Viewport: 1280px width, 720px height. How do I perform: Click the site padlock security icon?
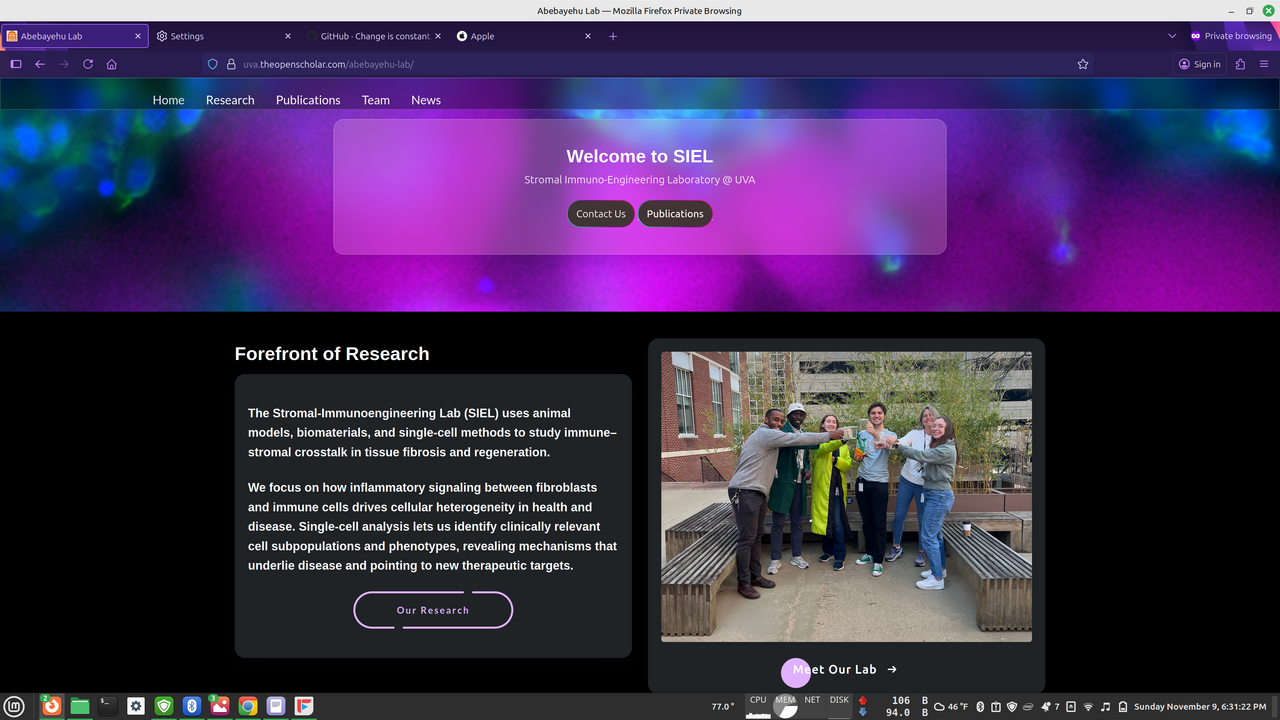tap(231, 64)
